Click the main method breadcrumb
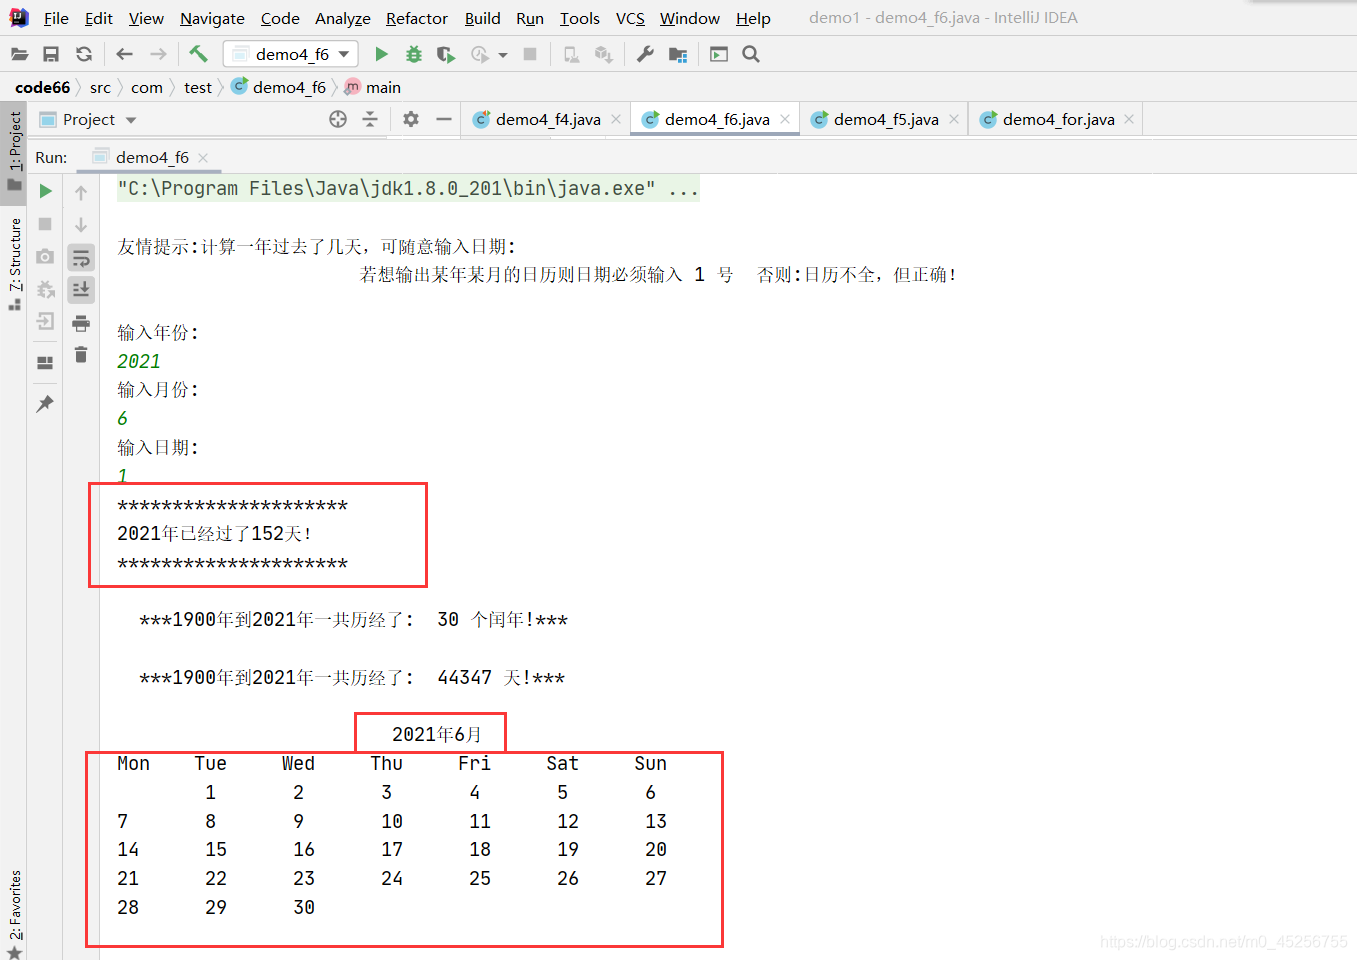Image resolution: width=1357 pixels, height=960 pixels. tap(372, 87)
